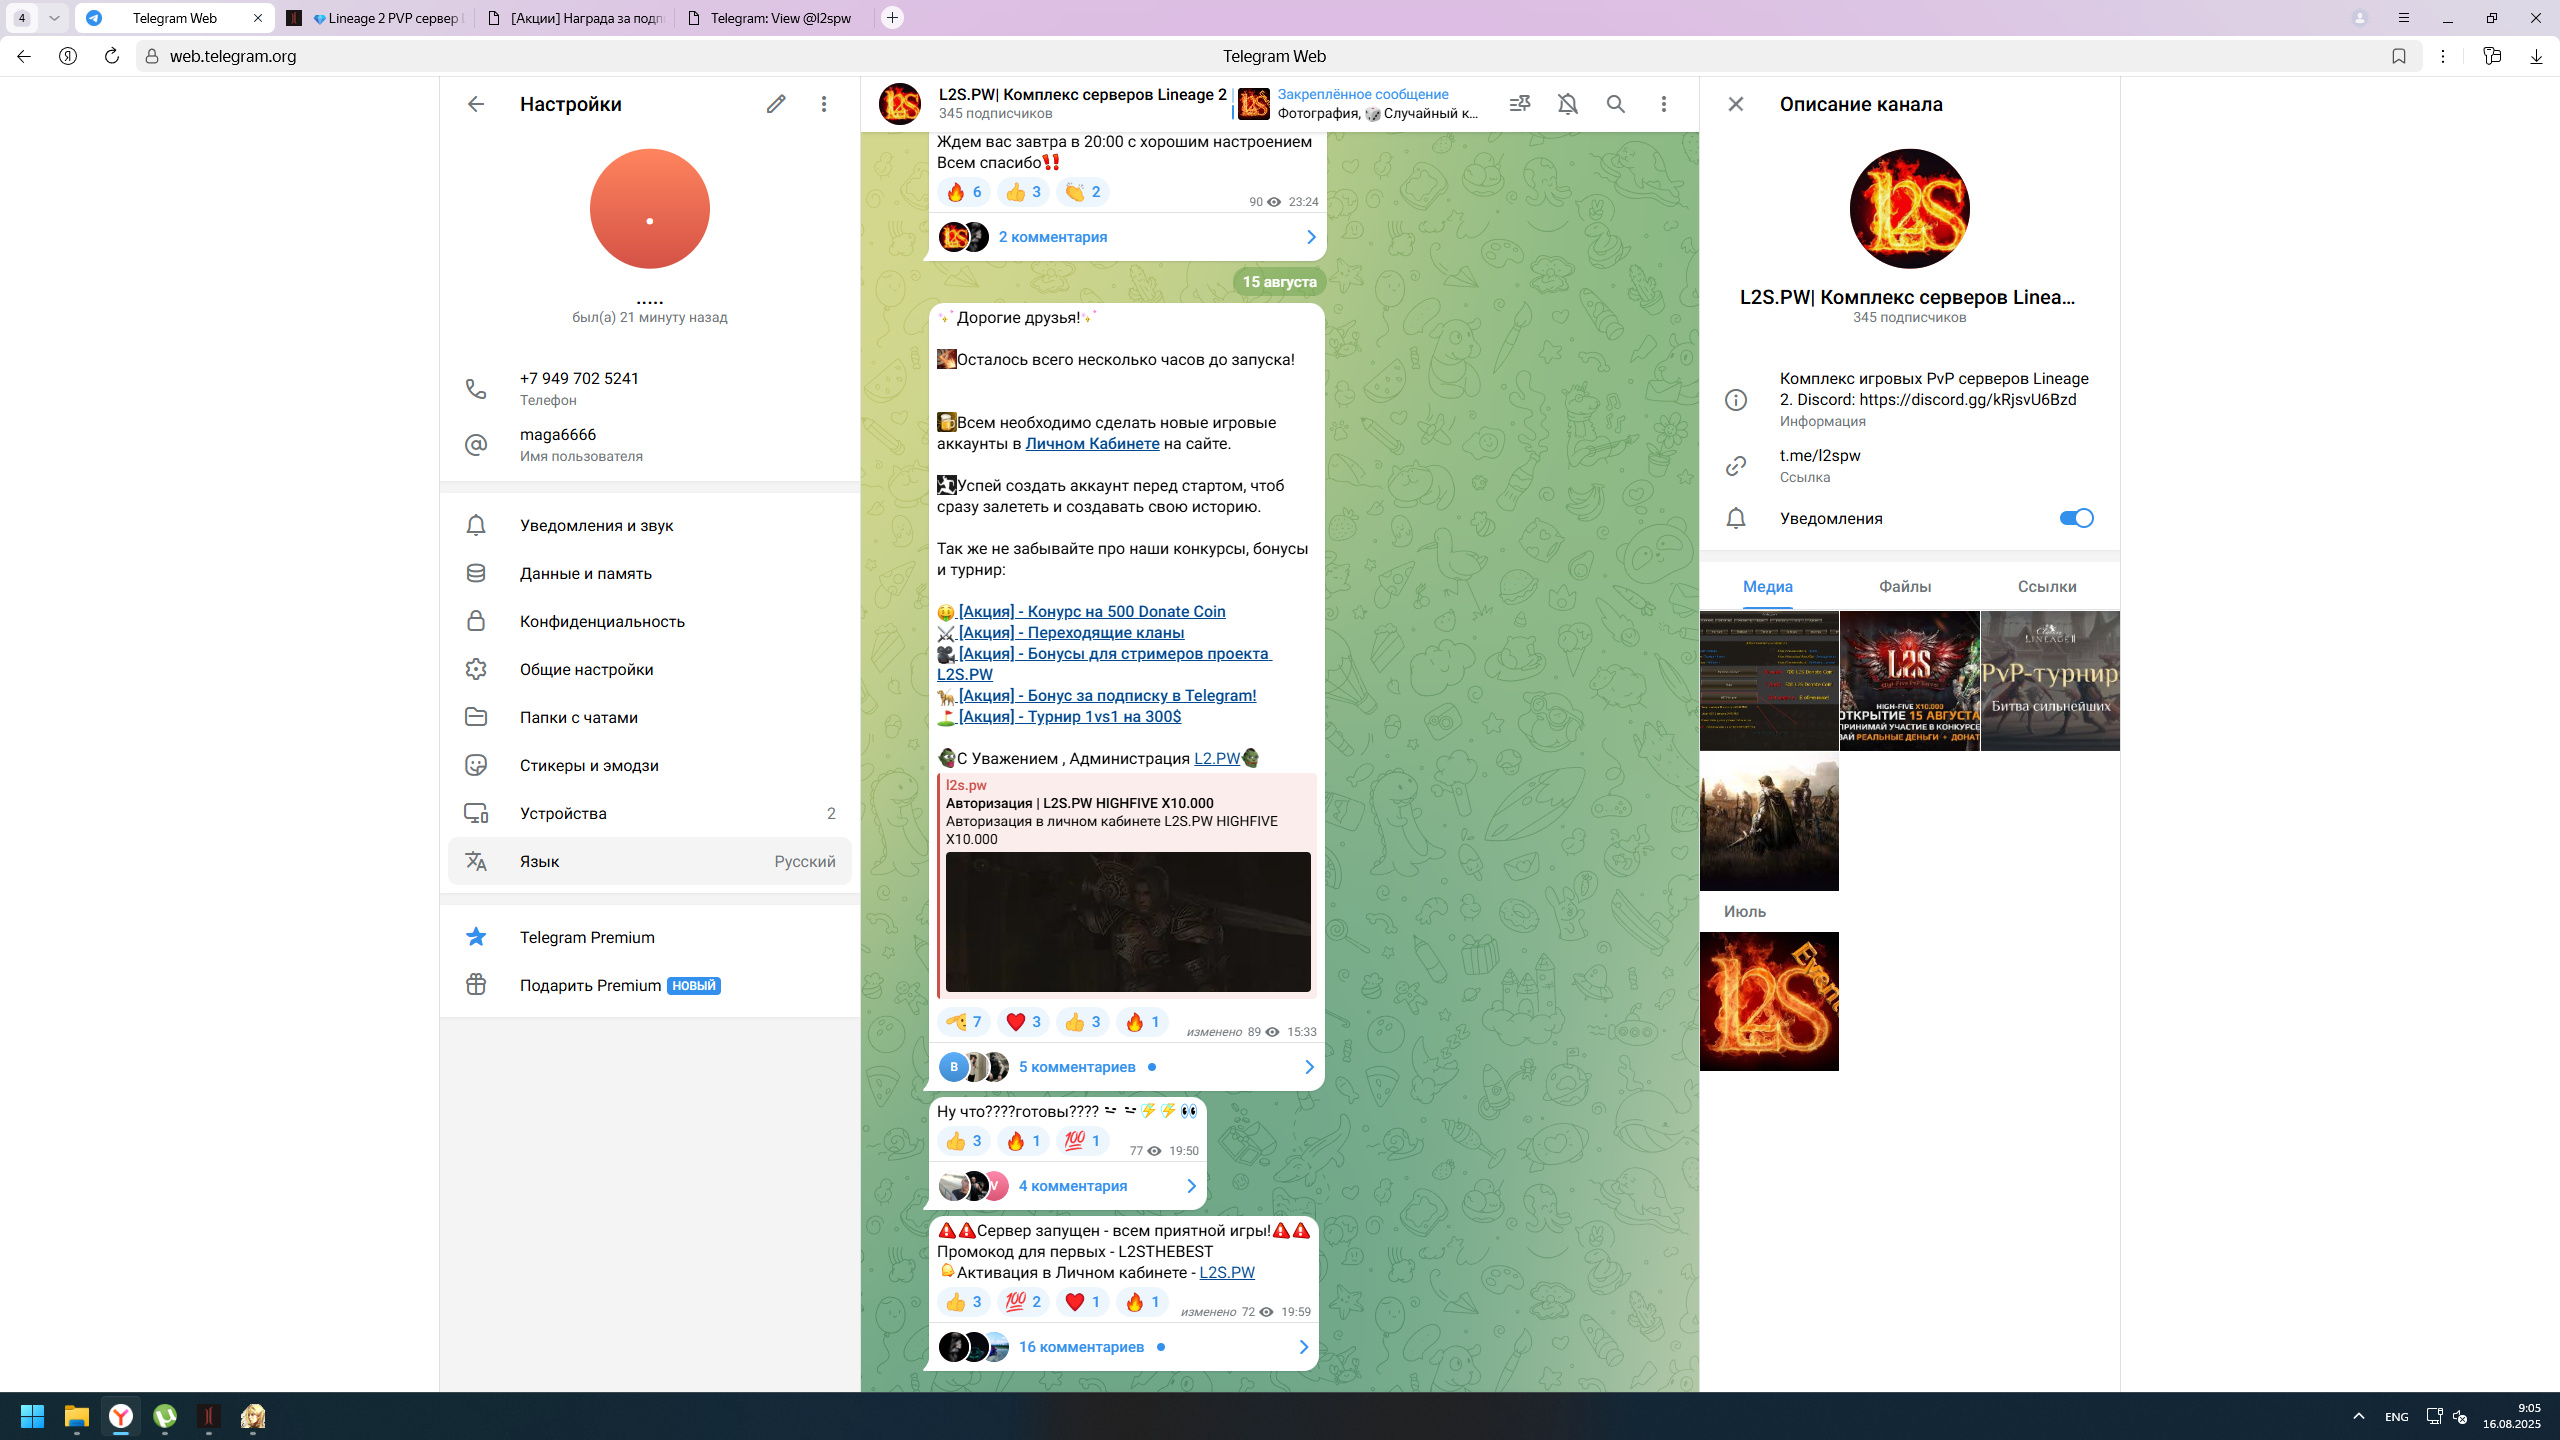Reload the page with browser refresh icon

tap(112, 56)
